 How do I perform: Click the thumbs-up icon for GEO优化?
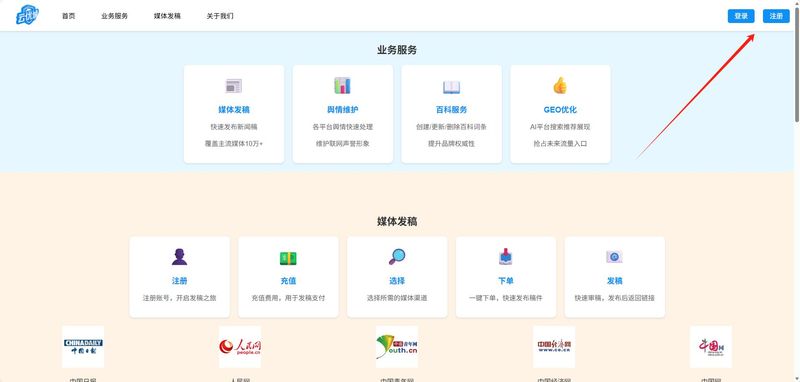pyautogui.click(x=560, y=86)
